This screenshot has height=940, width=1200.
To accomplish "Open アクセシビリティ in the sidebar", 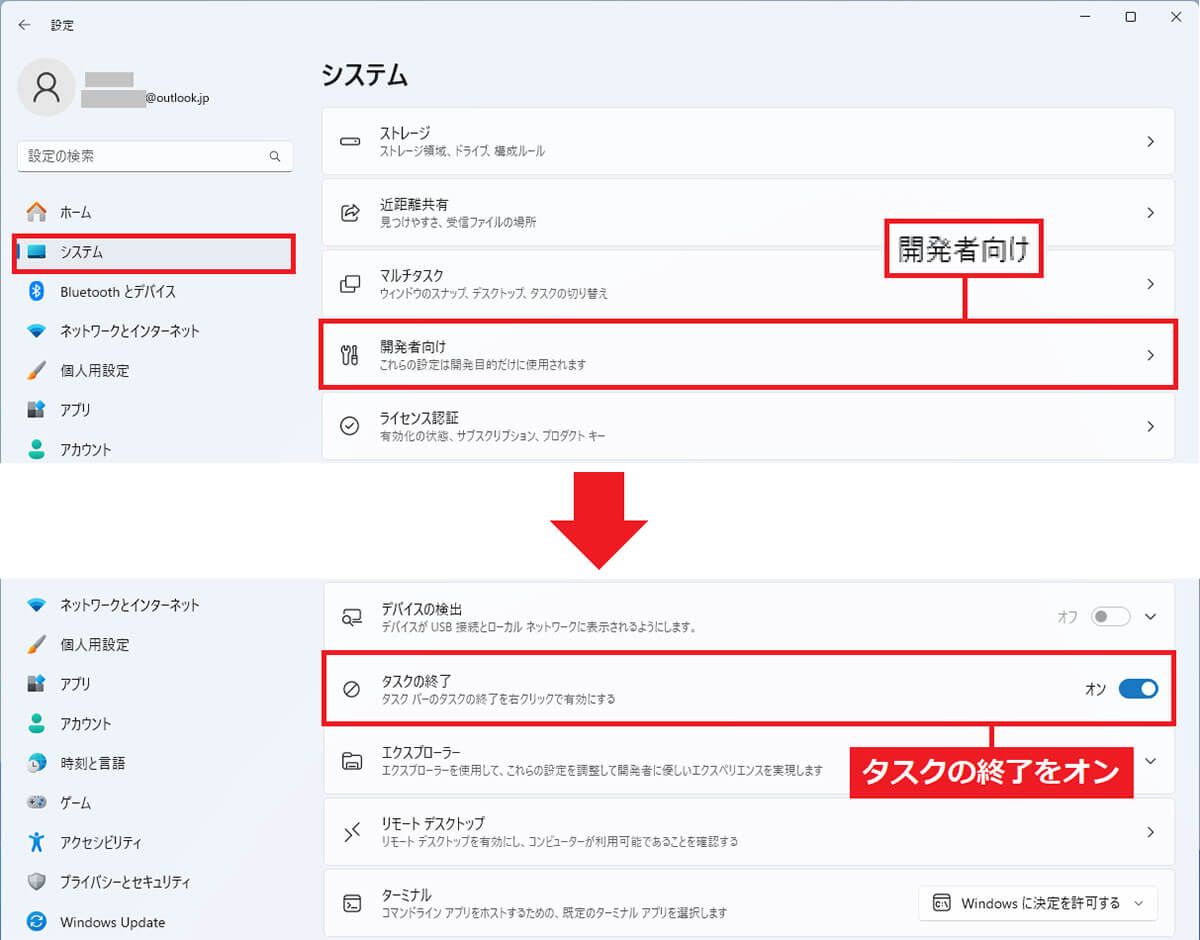I will click(155, 842).
